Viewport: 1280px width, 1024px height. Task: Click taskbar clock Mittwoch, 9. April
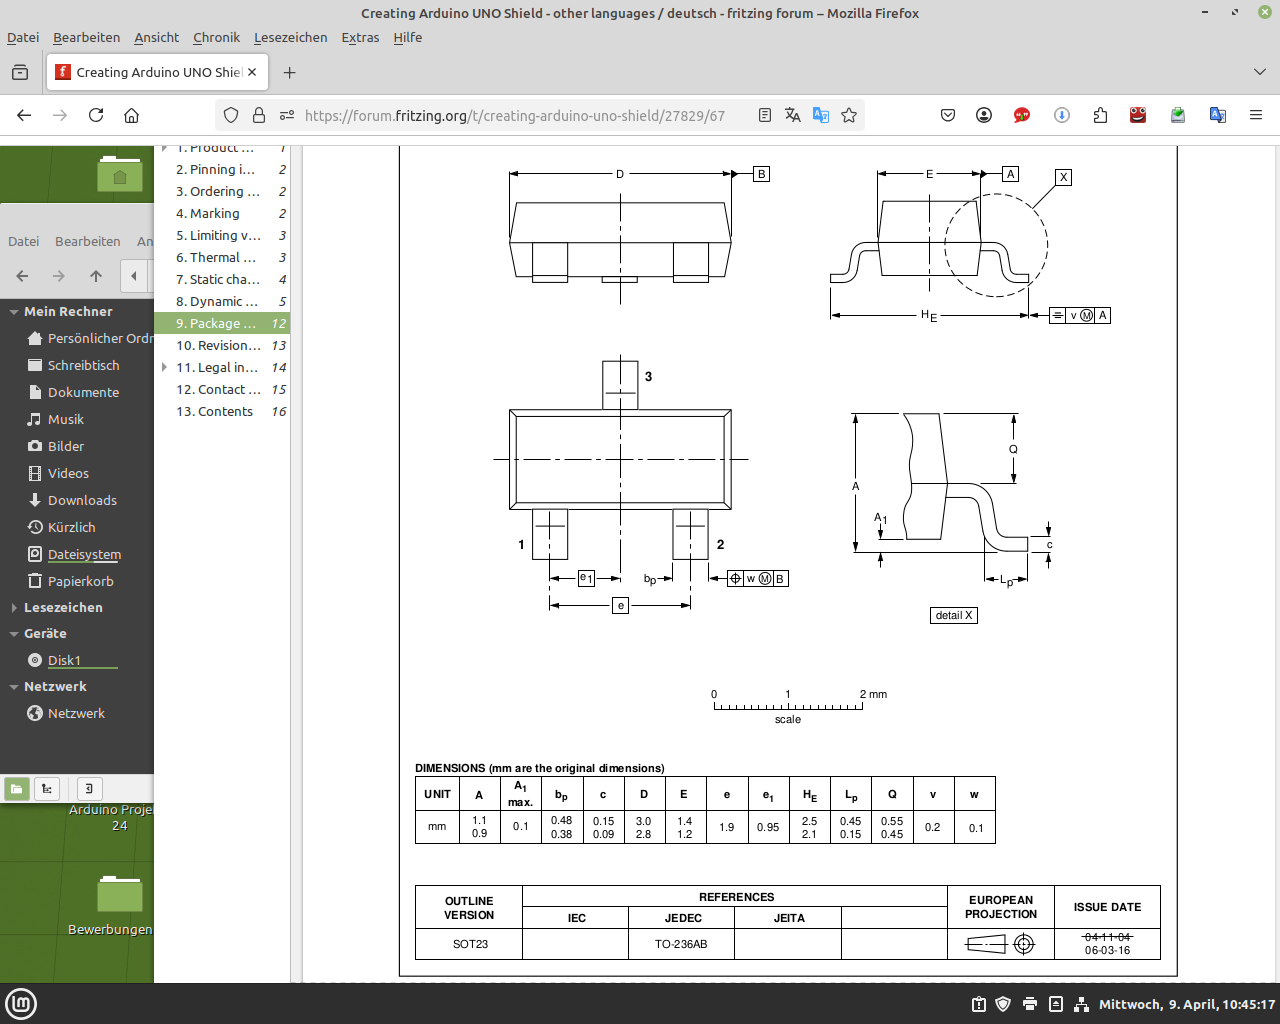(x=1187, y=1004)
